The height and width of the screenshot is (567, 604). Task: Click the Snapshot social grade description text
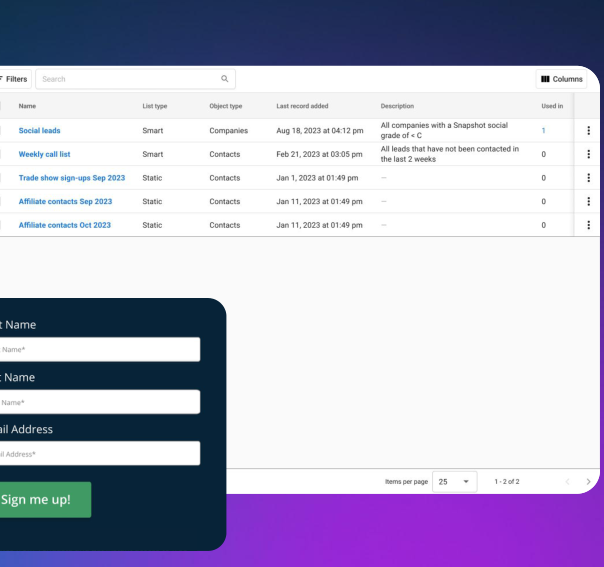pos(444,130)
